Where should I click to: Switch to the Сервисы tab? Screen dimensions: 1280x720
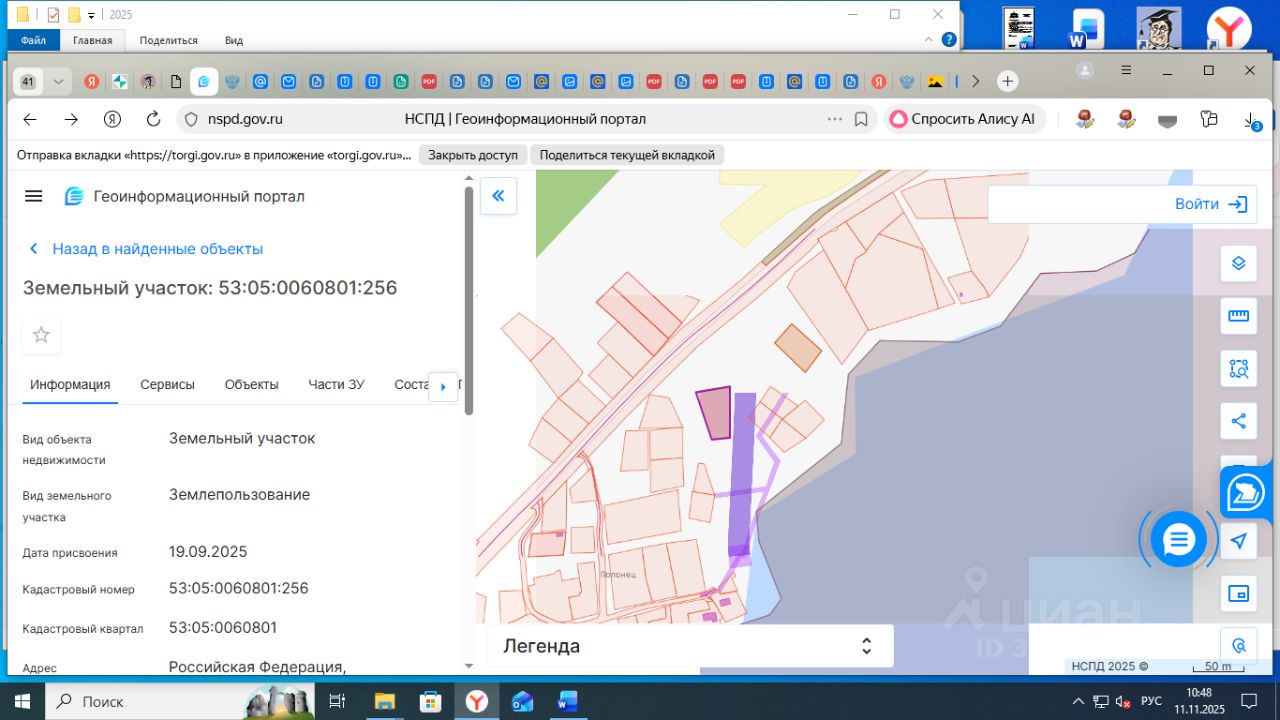[x=167, y=385]
